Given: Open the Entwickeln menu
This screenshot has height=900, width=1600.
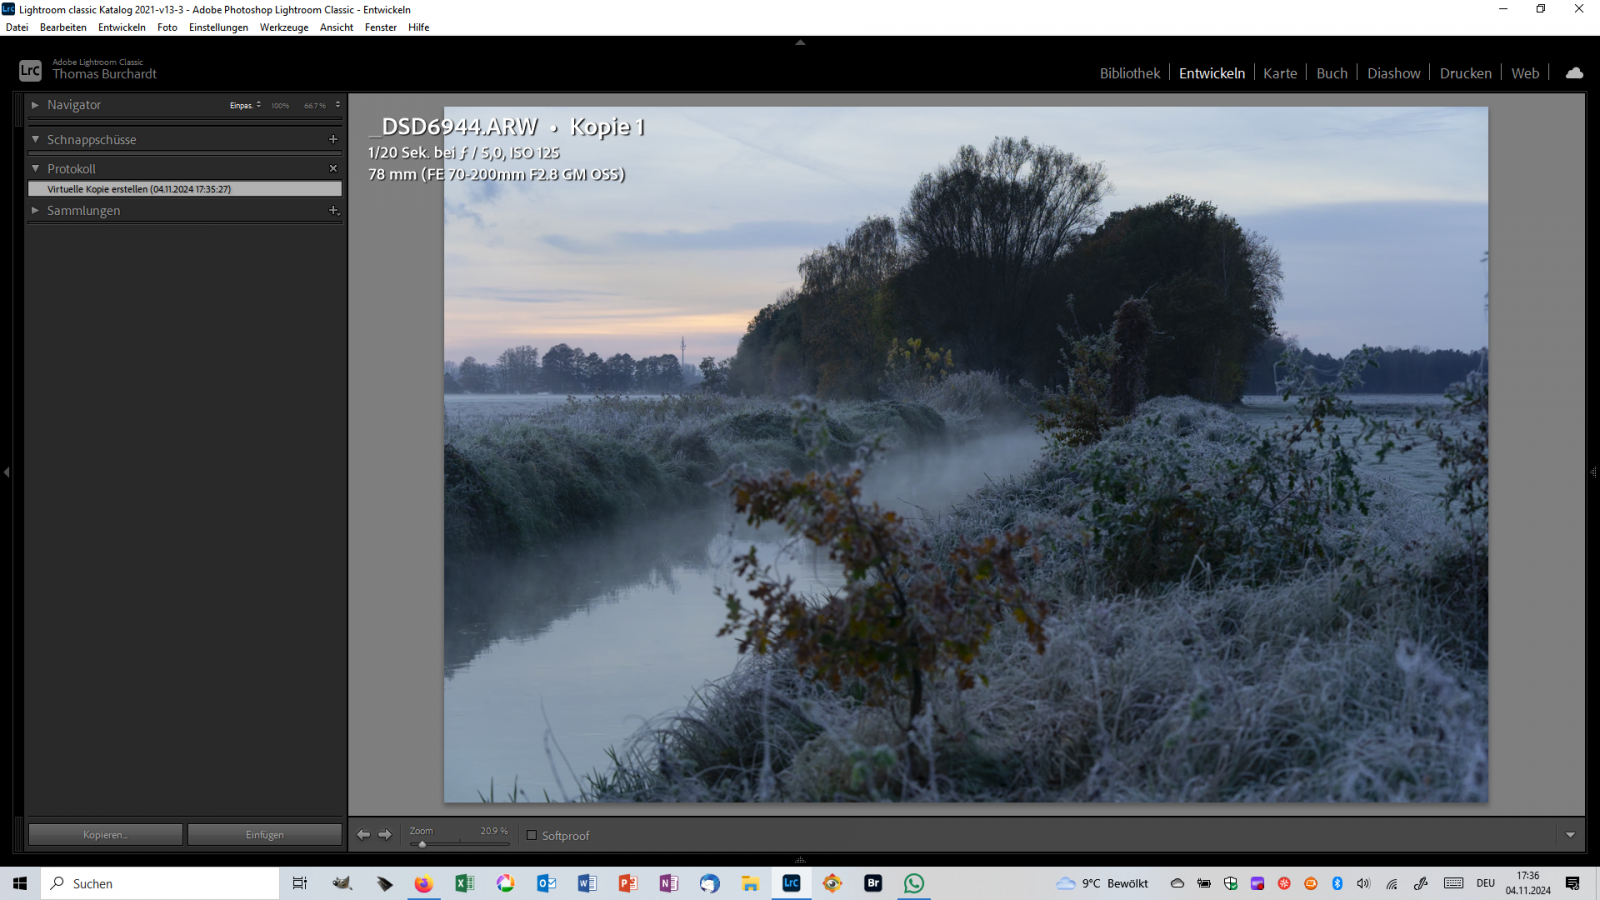Looking at the screenshot, I should (121, 27).
